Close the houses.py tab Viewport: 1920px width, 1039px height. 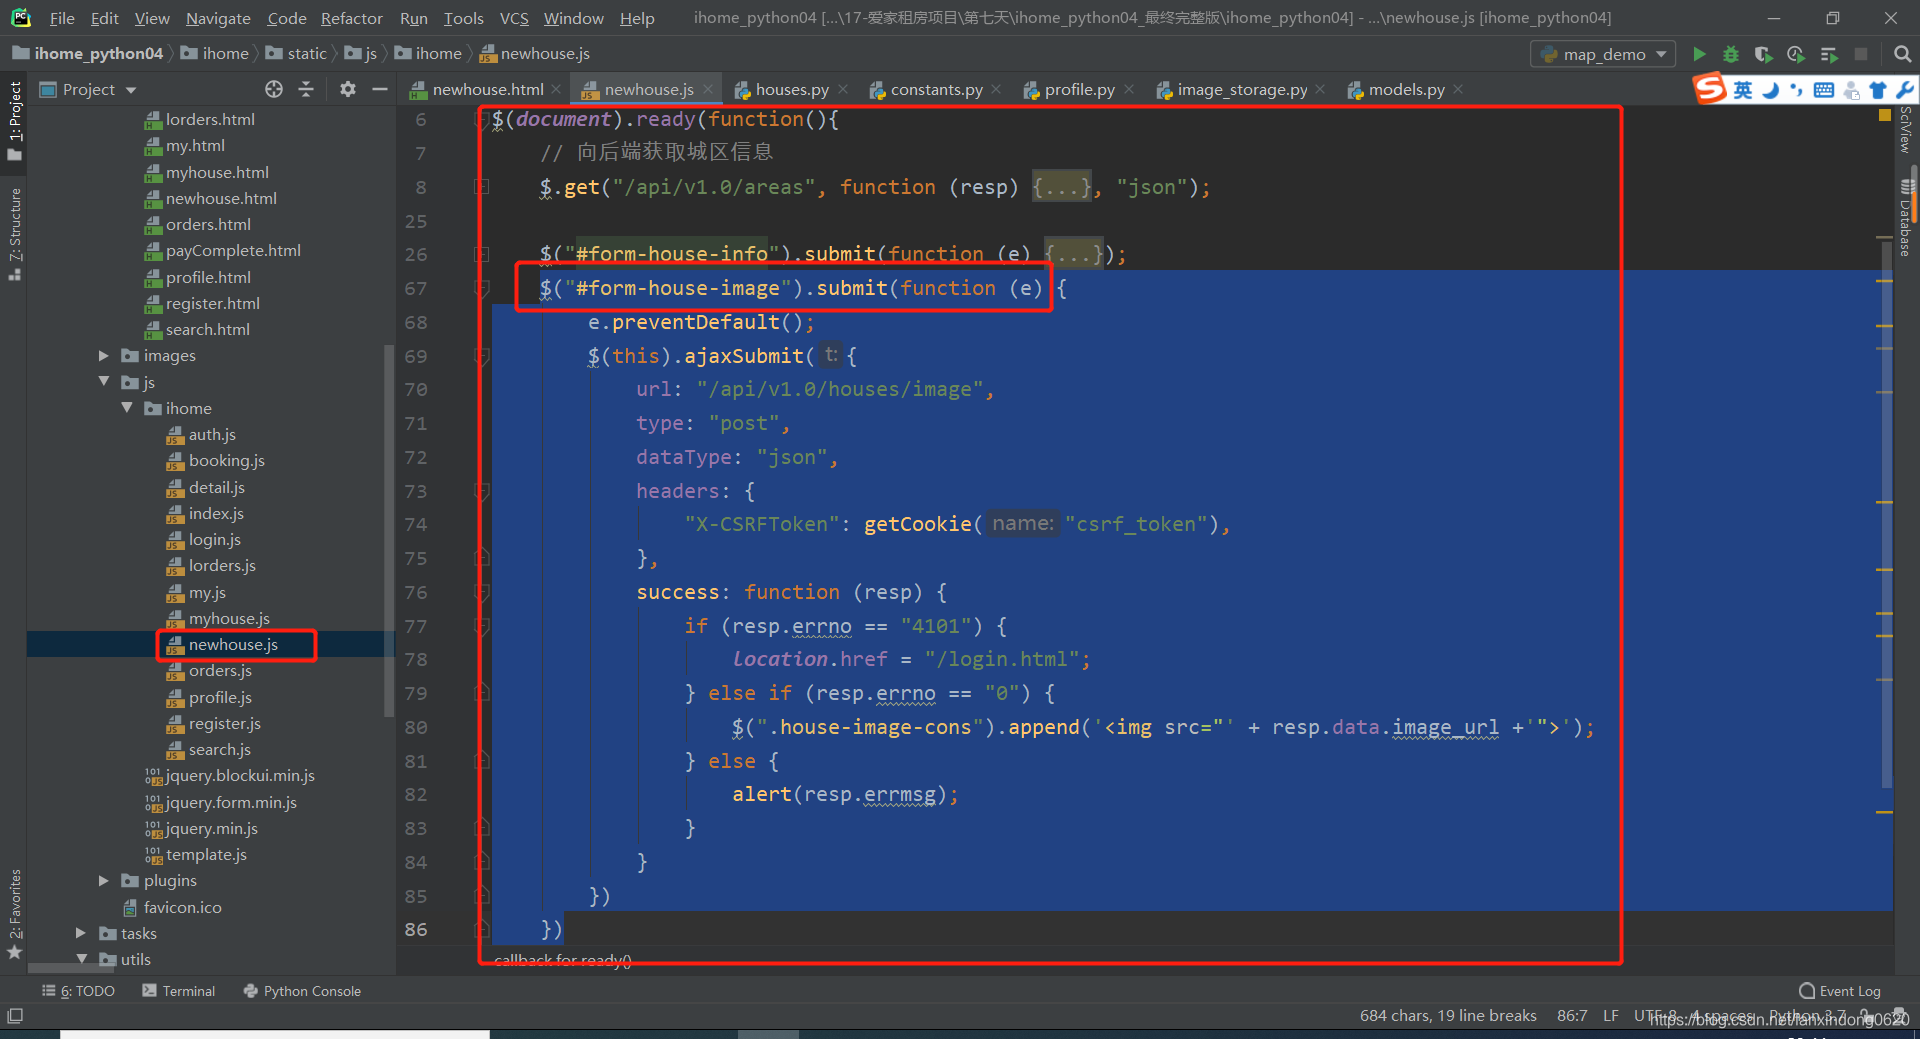pos(842,89)
